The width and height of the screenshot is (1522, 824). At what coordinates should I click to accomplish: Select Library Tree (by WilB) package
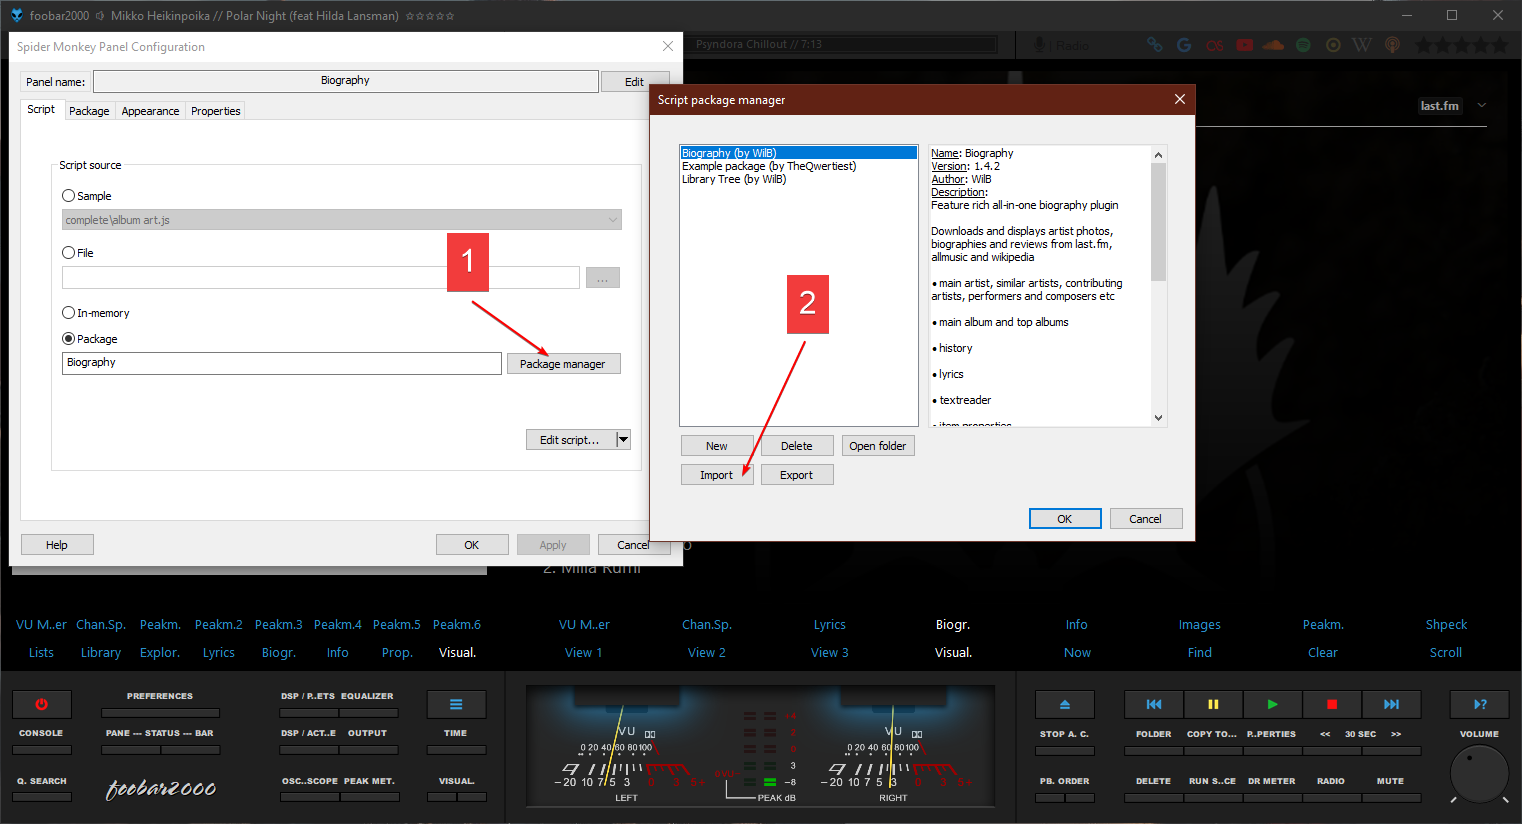pyautogui.click(x=734, y=180)
